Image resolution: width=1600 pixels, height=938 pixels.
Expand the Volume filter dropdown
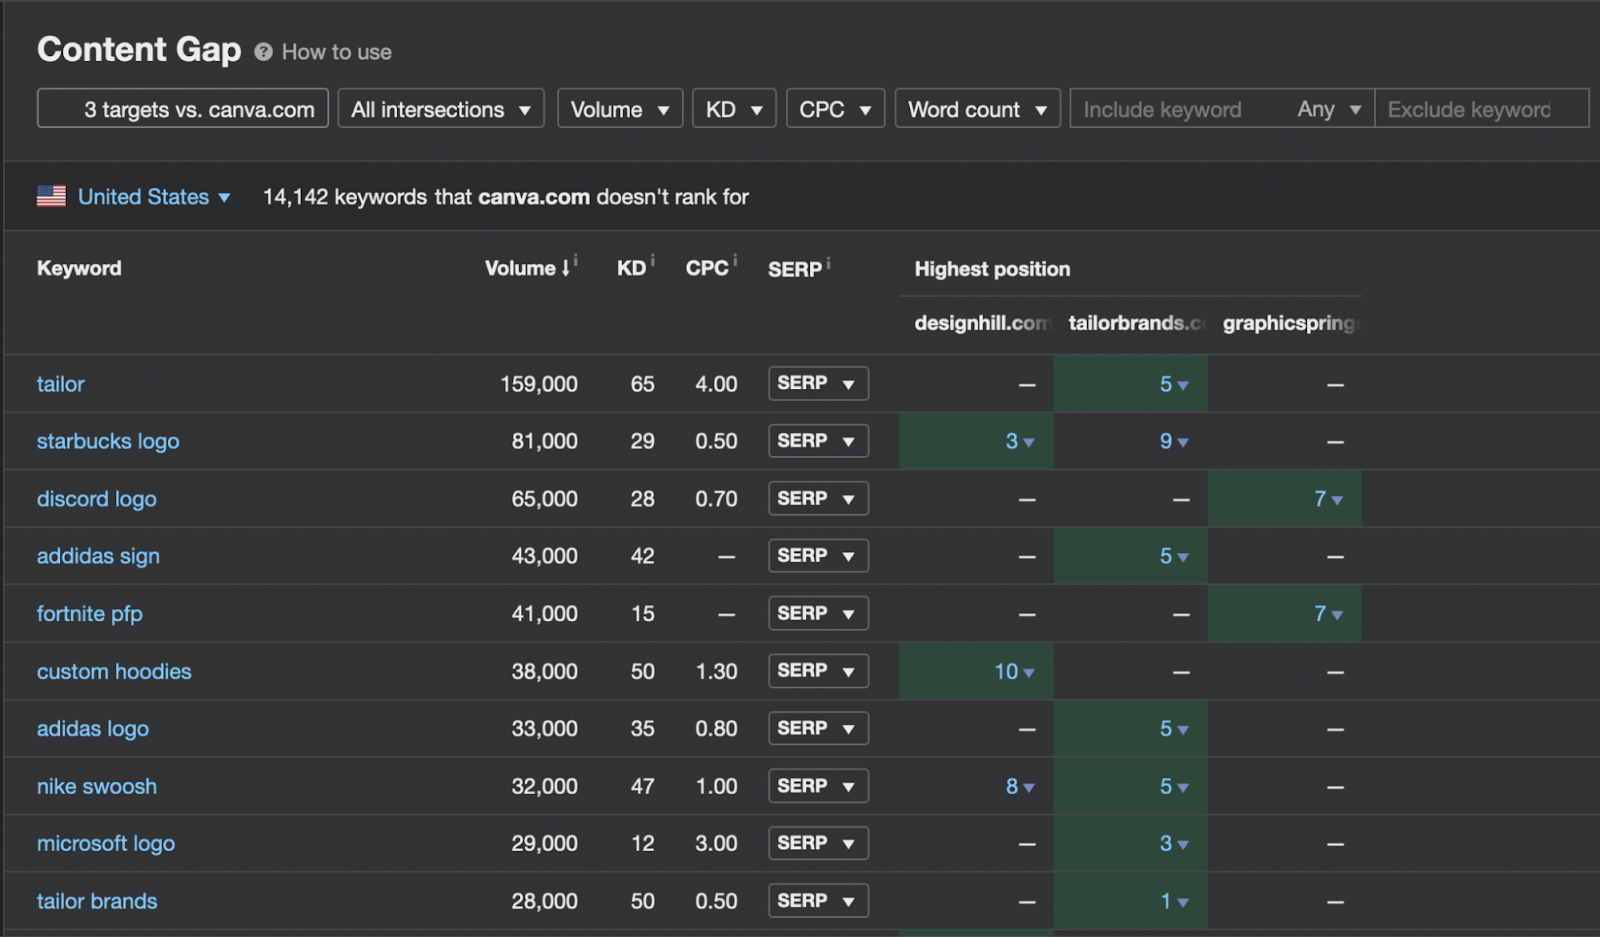pos(619,109)
